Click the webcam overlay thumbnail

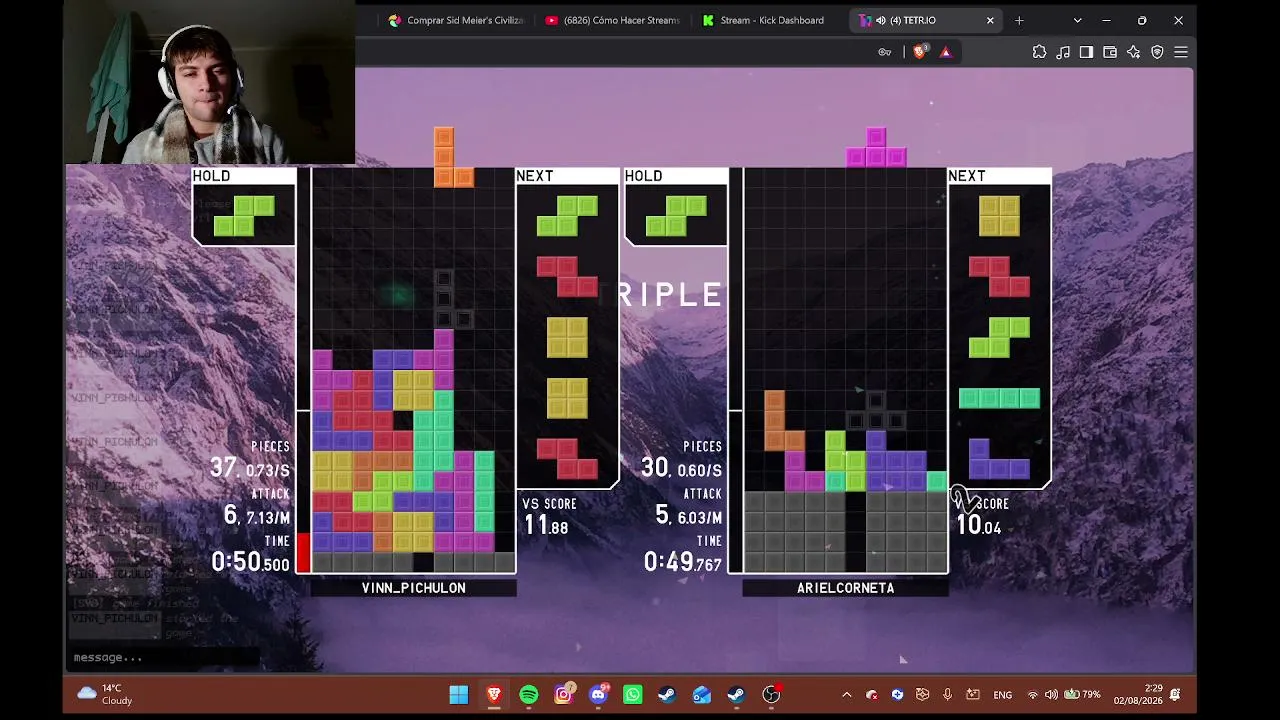209,84
